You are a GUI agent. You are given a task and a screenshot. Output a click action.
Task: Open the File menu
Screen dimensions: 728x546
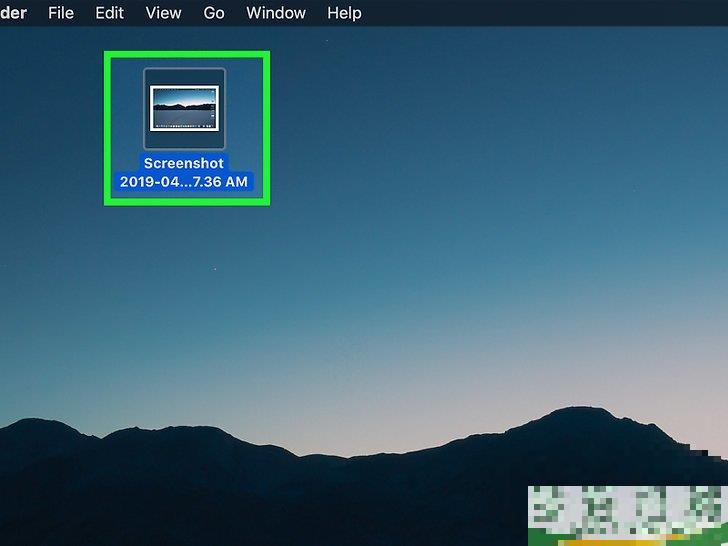61,13
